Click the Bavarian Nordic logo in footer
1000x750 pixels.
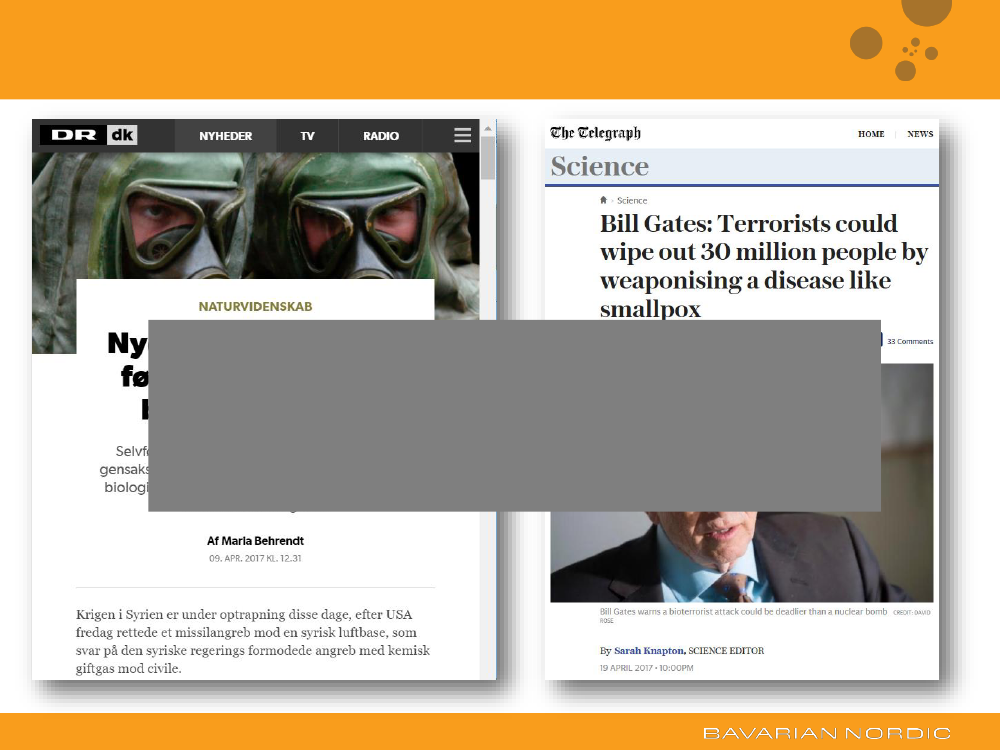pos(826,733)
